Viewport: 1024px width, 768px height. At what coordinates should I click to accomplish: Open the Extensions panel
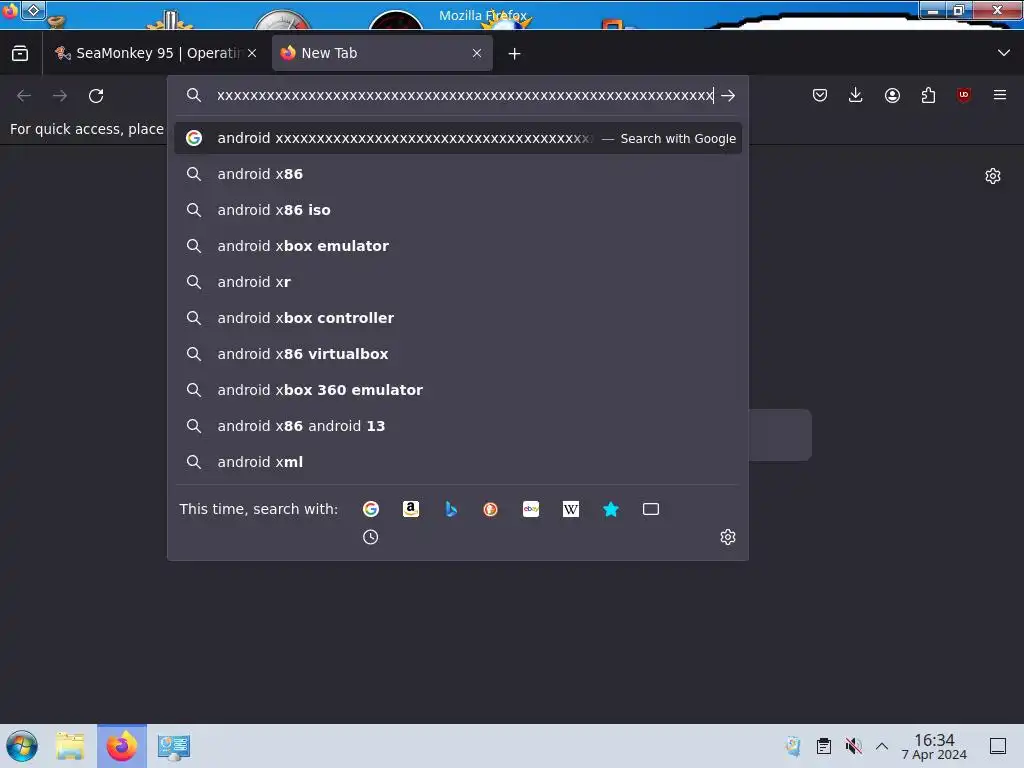point(928,95)
